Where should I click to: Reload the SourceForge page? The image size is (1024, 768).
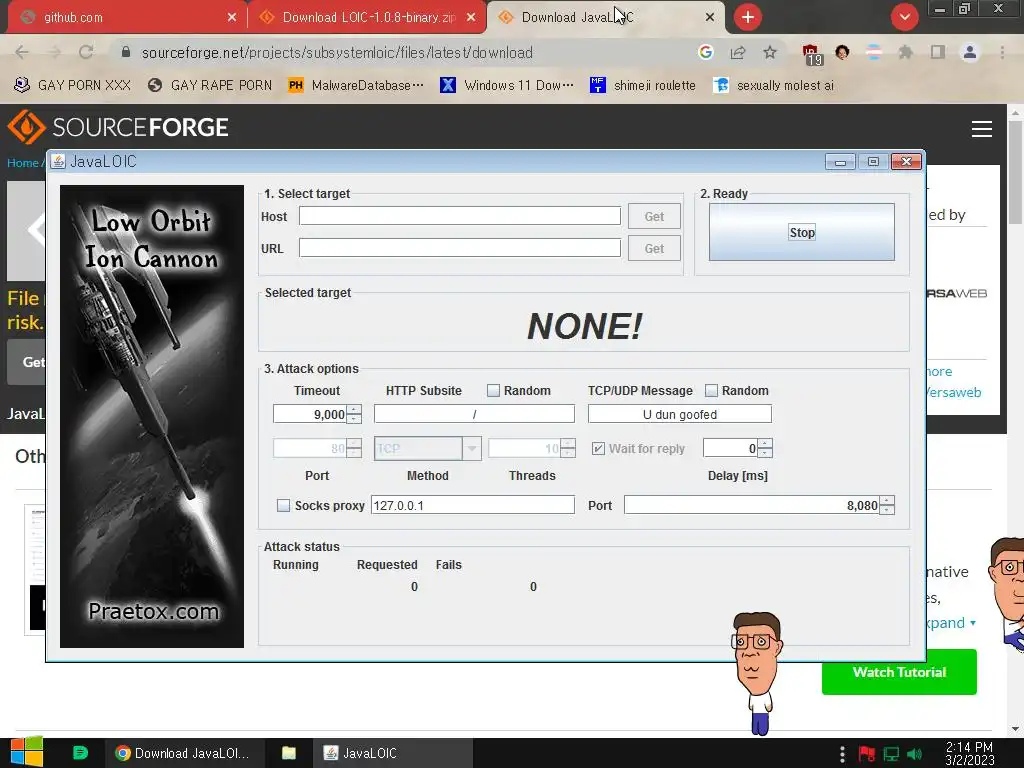86,52
